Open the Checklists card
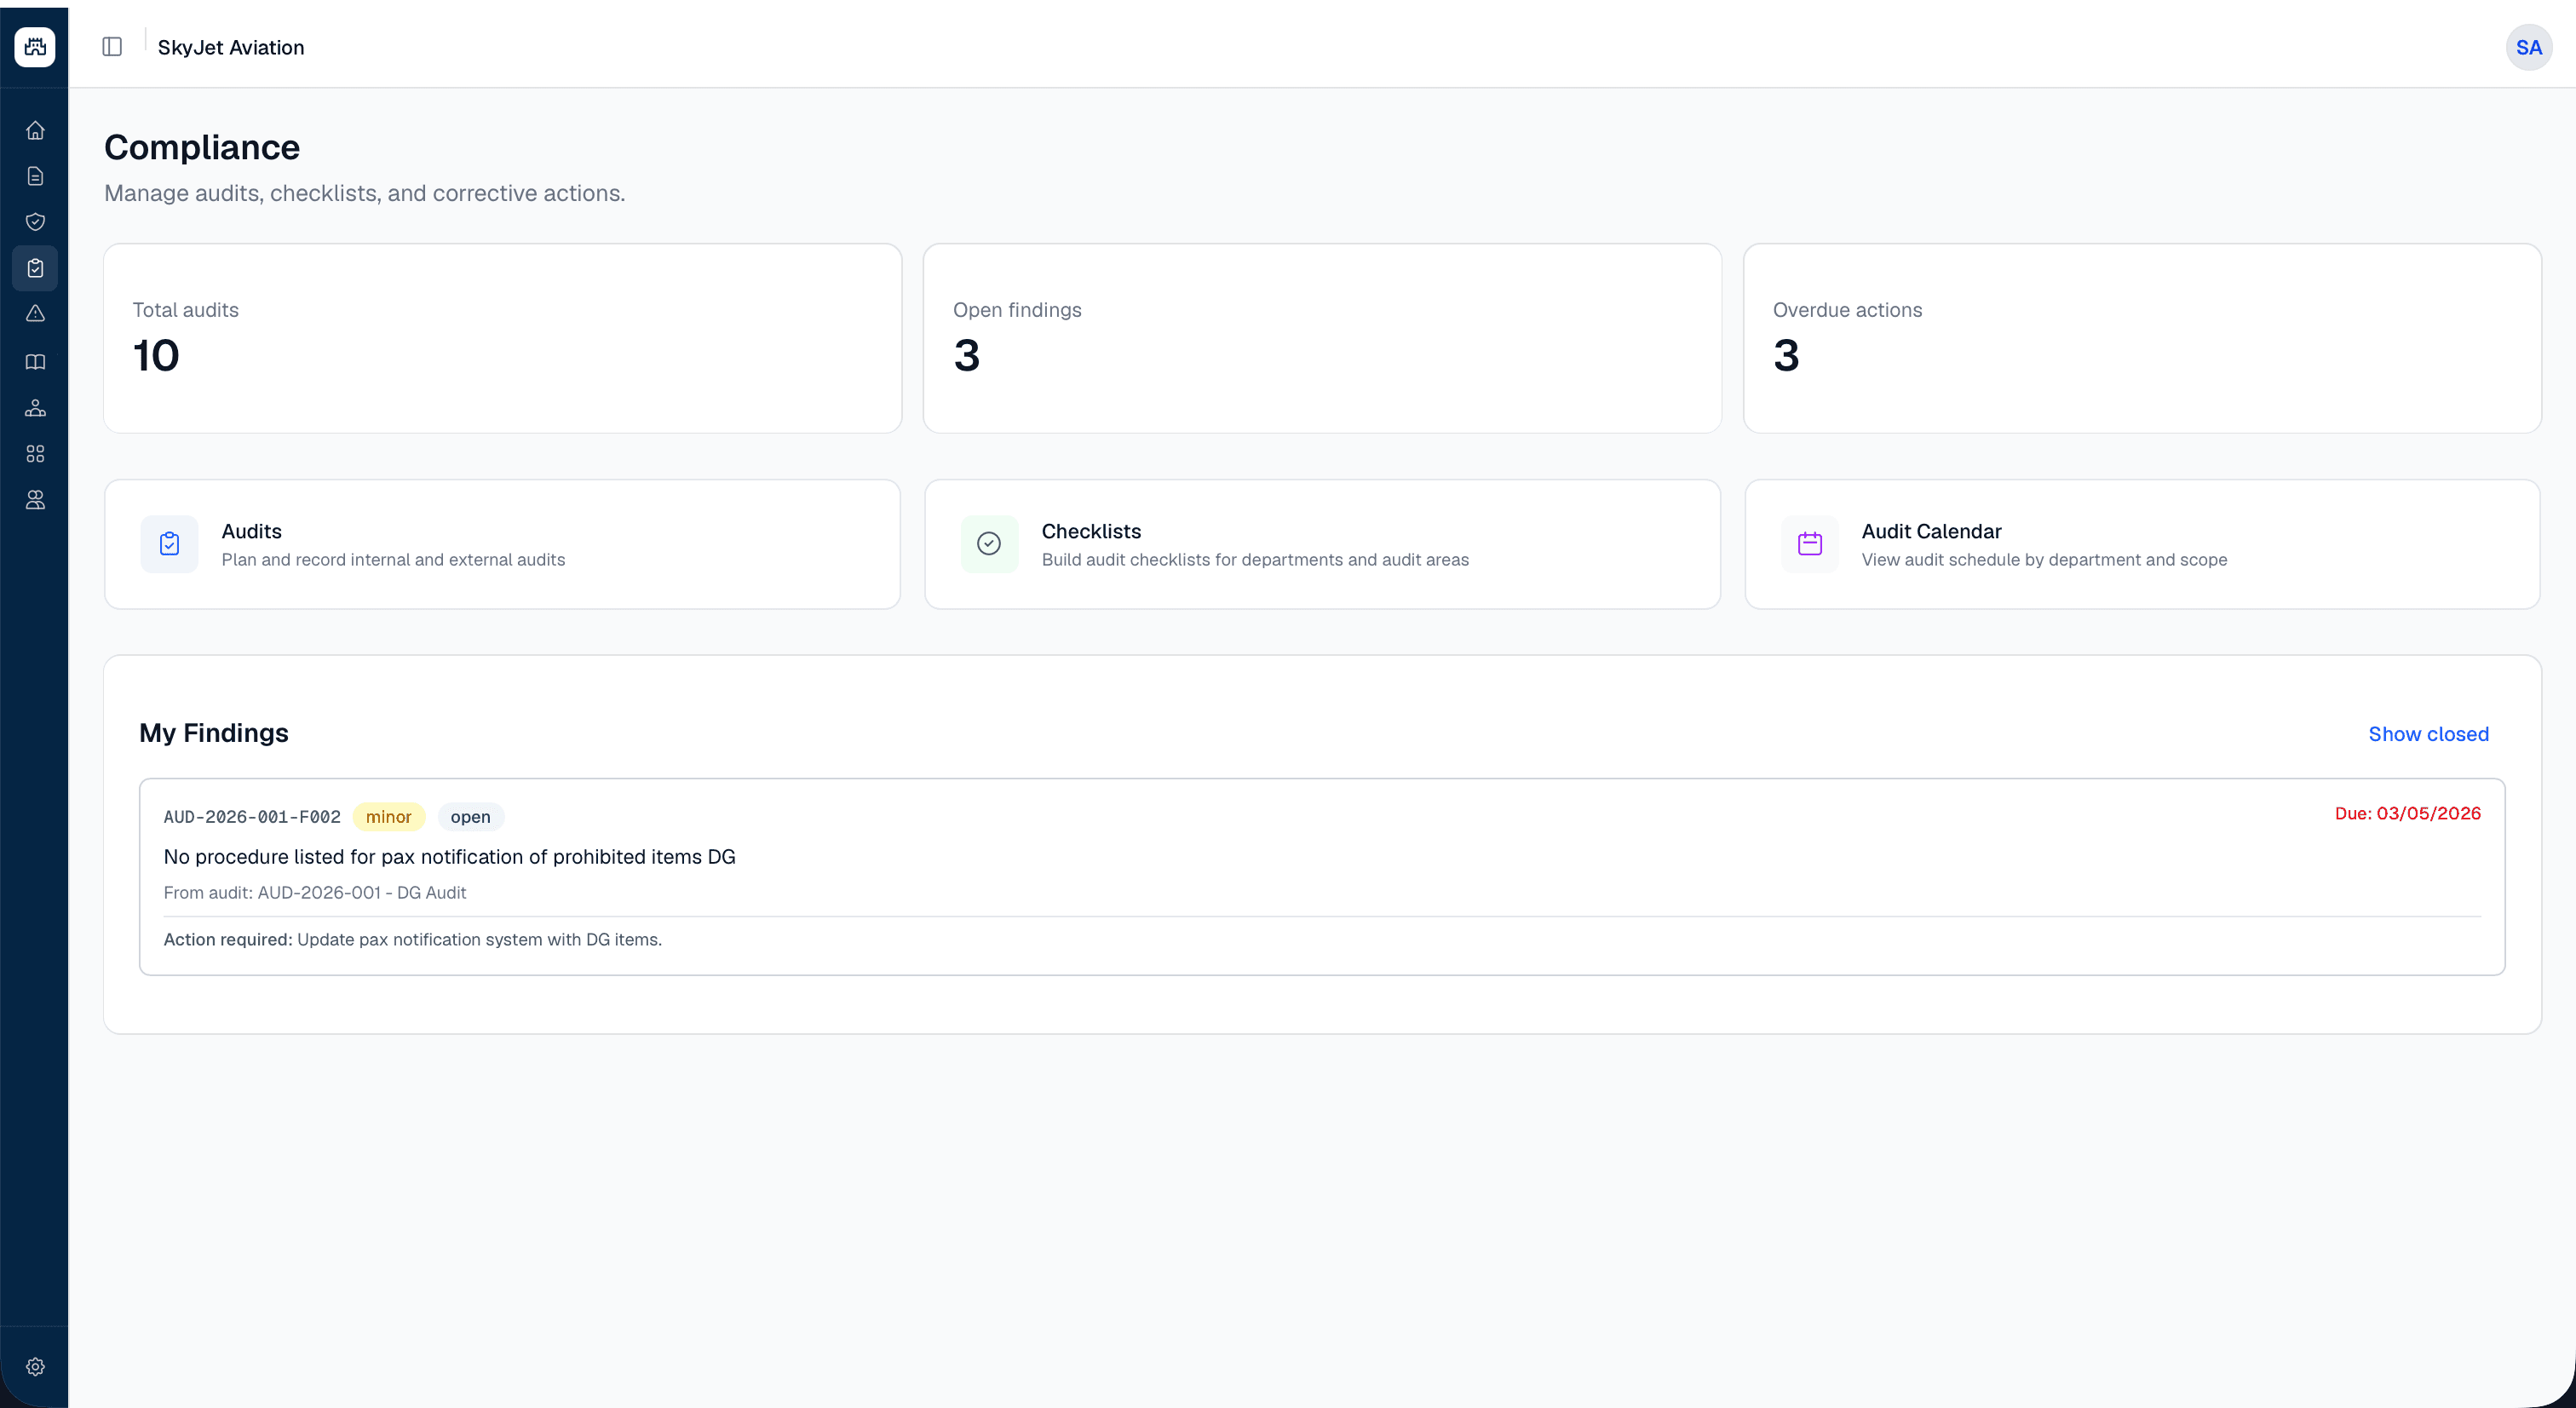Image resolution: width=2576 pixels, height=1408 pixels. pyautogui.click(x=1322, y=544)
